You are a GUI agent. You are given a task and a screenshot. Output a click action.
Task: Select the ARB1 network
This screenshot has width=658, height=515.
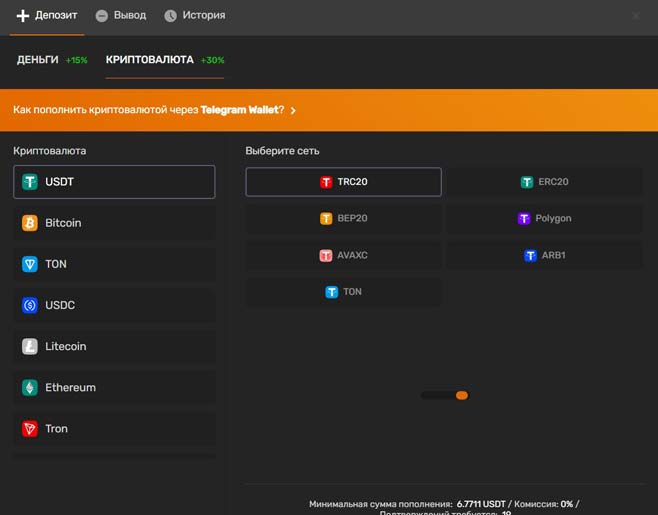pos(543,255)
